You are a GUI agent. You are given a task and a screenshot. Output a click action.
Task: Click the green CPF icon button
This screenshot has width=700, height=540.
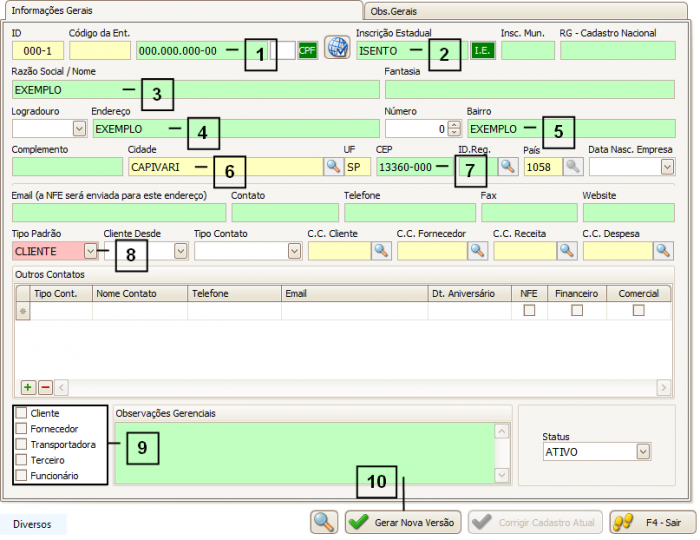[308, 50]
